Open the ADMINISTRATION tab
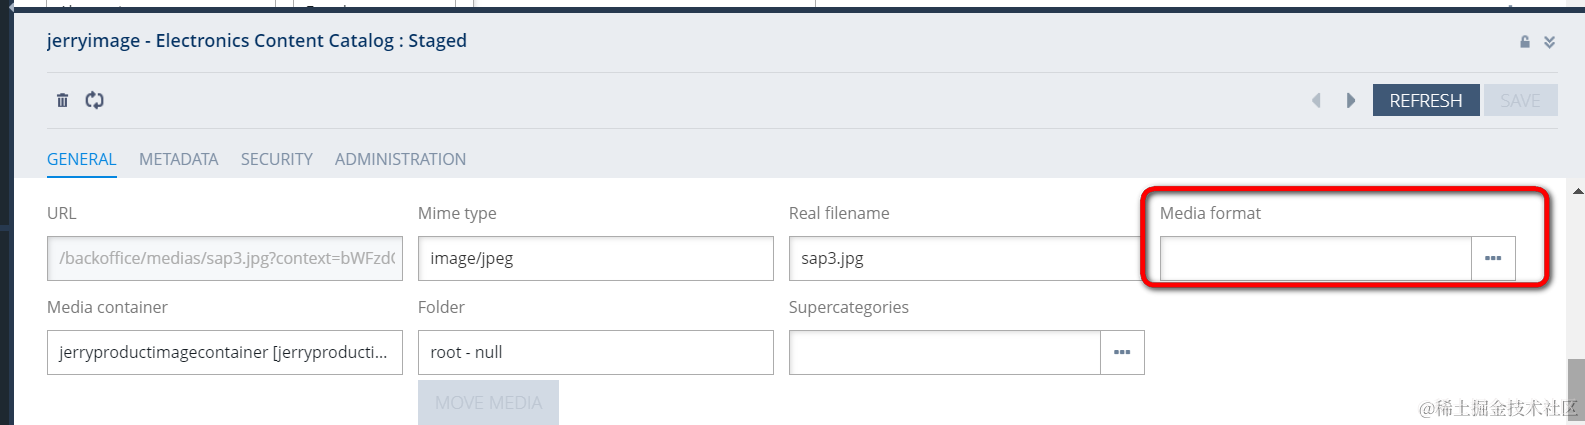 point(400,159)
